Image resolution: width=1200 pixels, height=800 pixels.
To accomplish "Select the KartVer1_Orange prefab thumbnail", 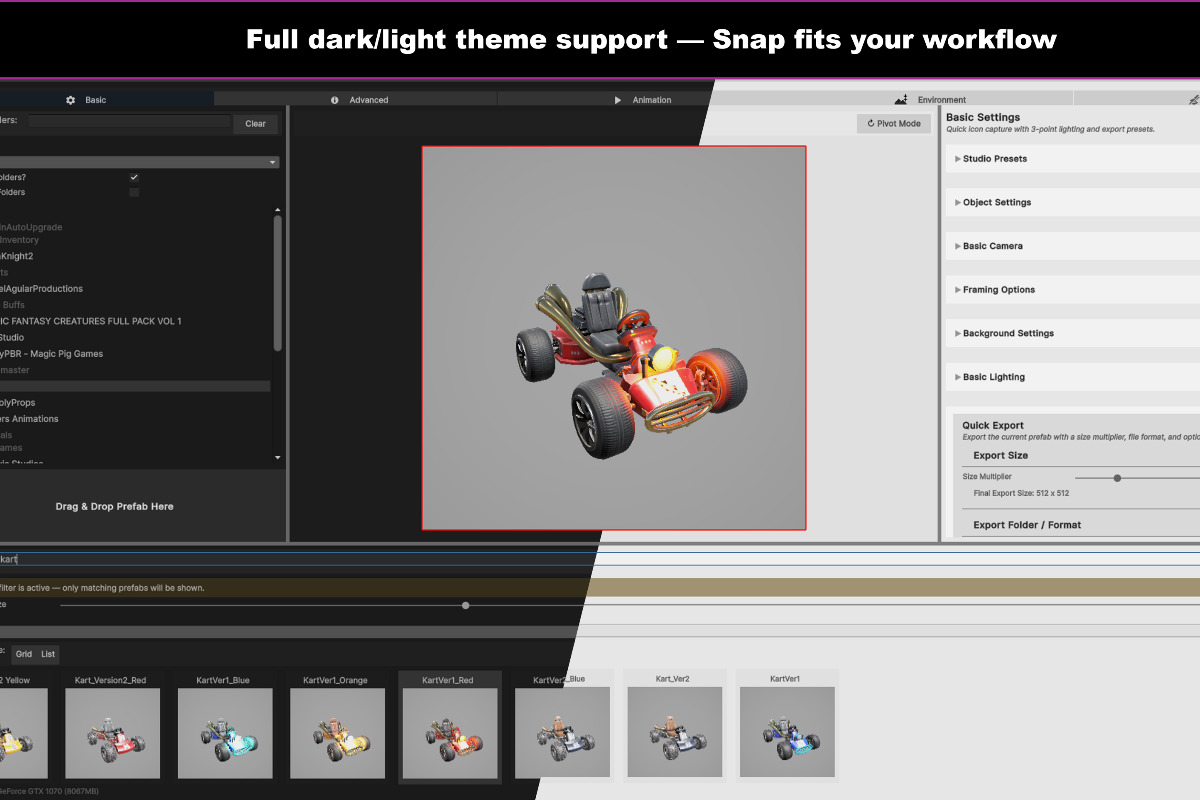I will [x=335, y=725].
